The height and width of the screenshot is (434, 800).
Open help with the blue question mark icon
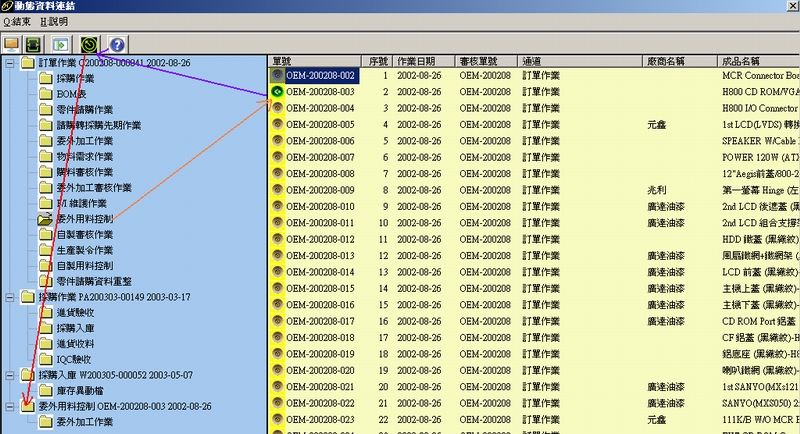[117, 44]
